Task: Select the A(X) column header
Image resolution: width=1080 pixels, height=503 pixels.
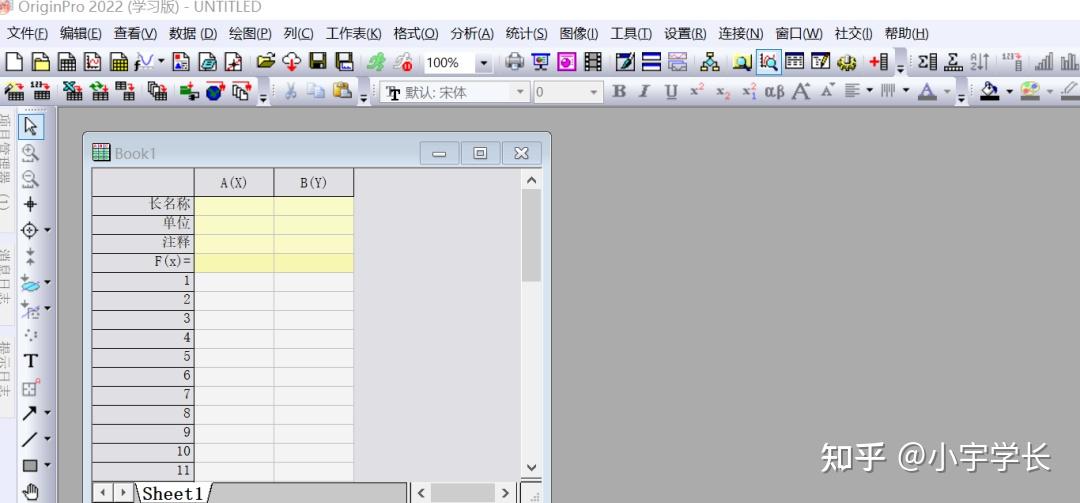Action: (x=233, y=183)
